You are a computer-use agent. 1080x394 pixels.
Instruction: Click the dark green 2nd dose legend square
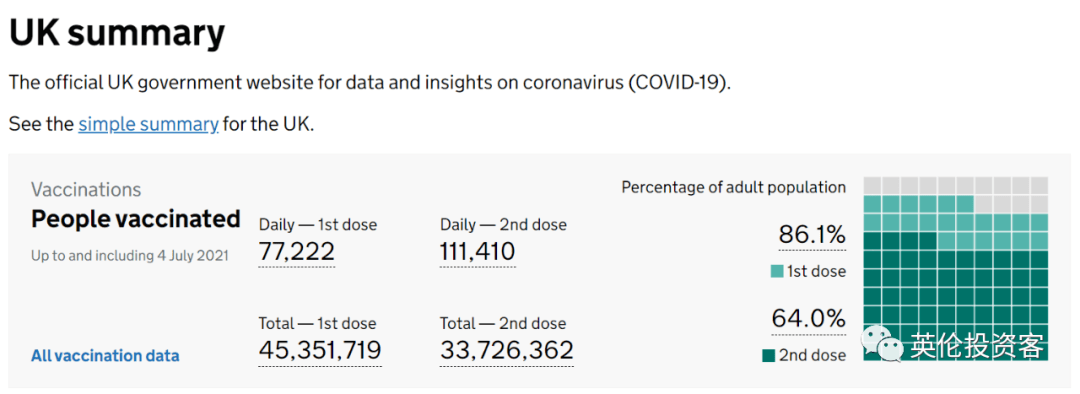click(x=769, y=355)
